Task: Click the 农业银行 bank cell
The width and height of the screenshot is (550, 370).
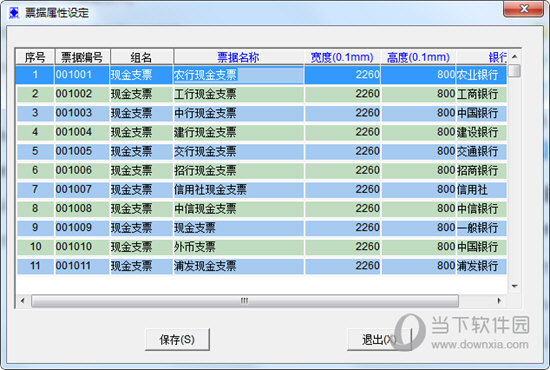Action: point(482,75)
